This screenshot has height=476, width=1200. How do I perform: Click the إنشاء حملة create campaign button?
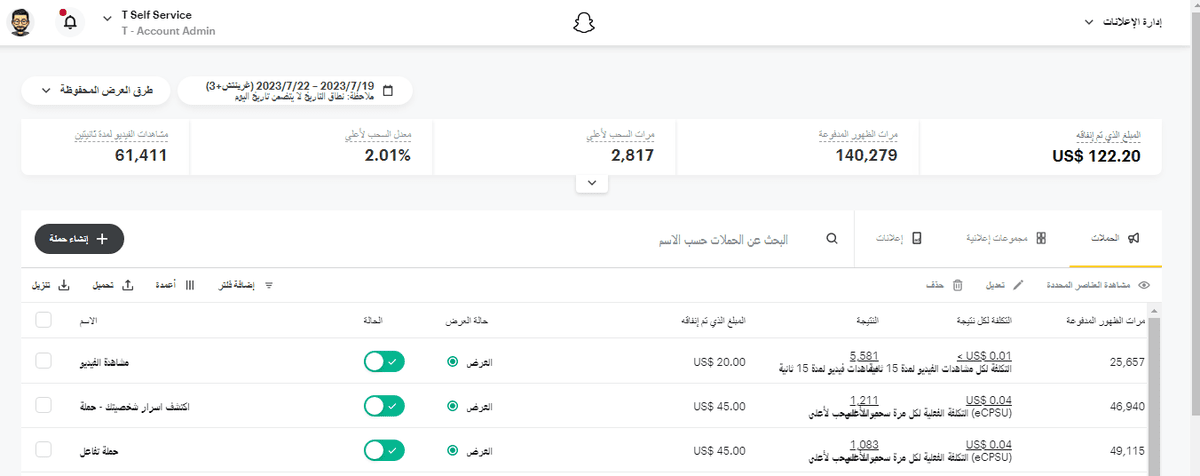pyautogui.click(x=79, y=239)
